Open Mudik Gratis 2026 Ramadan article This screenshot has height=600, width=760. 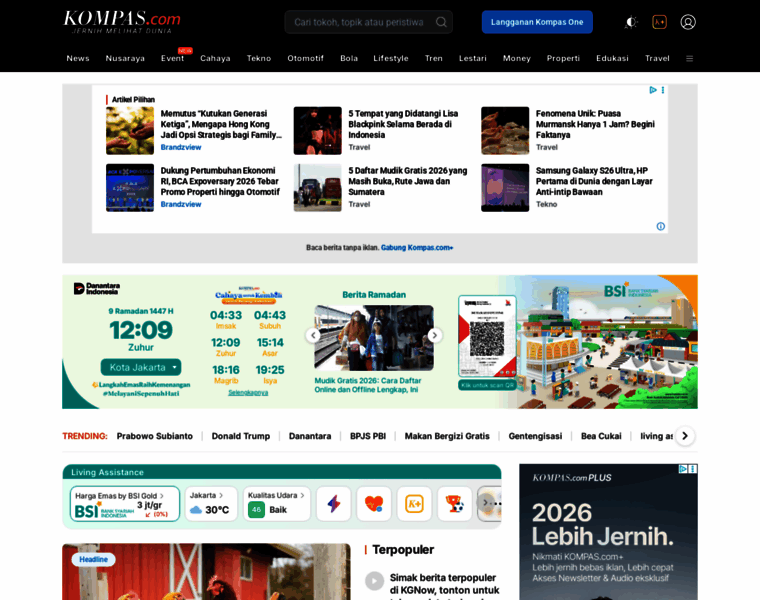click(368, 385)
